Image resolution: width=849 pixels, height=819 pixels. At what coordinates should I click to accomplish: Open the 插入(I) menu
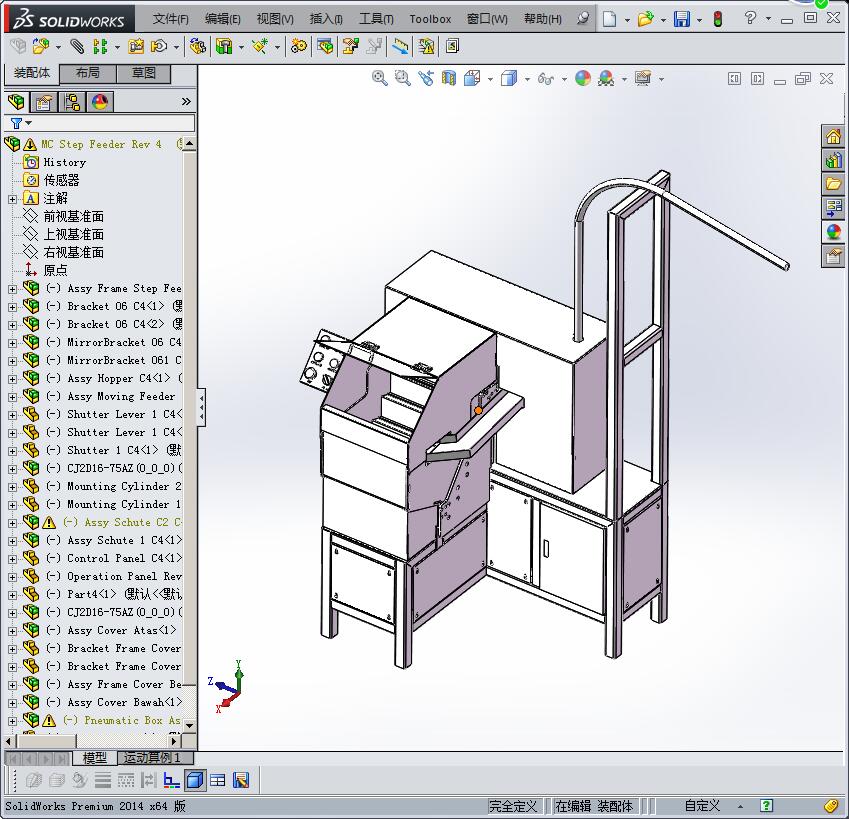tap(326, 19)
